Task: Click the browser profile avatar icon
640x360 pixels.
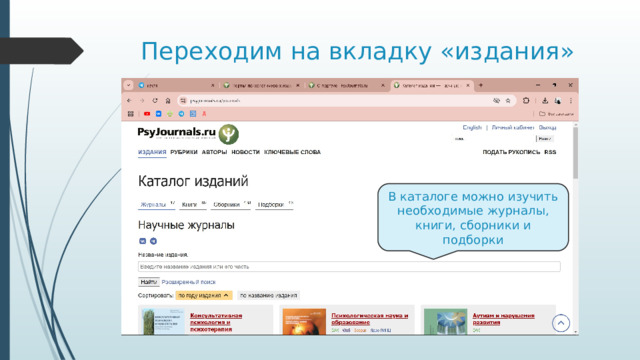Action: [558, 100]
